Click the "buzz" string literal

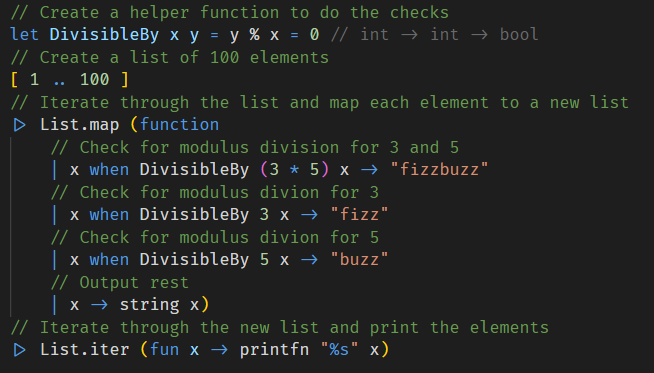pos(359,260)
